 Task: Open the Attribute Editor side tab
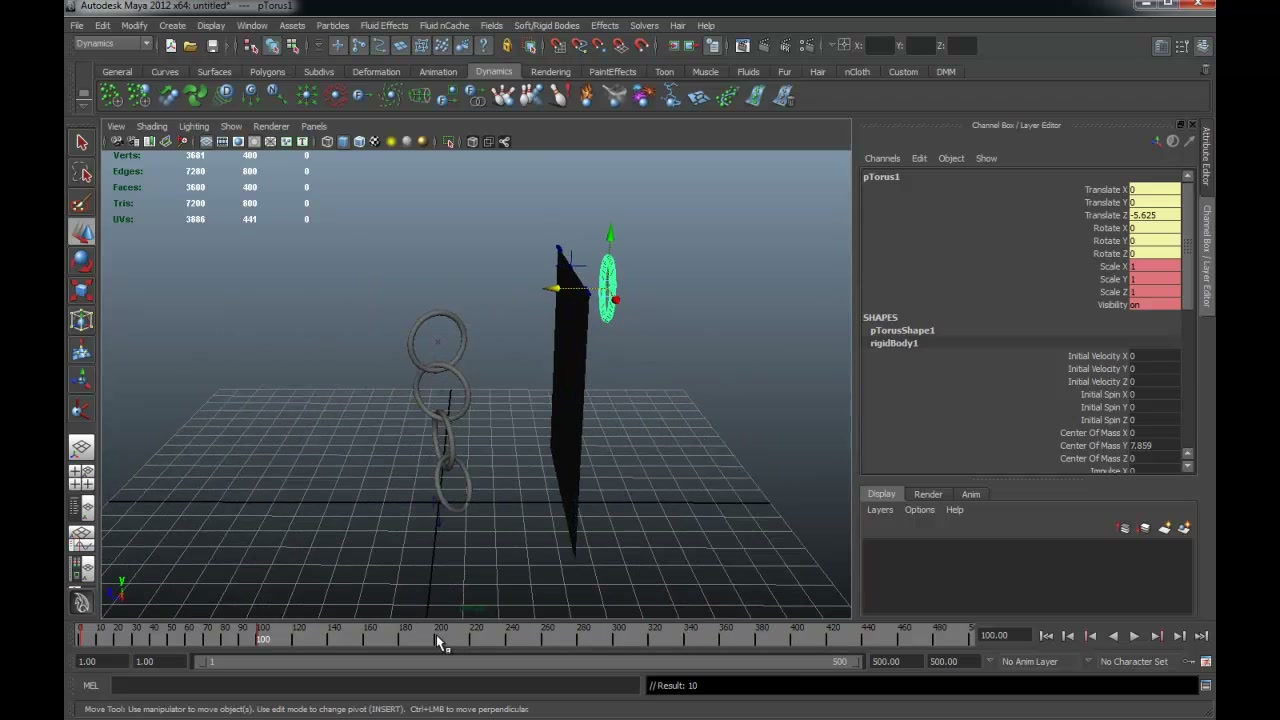click(1207, 156)
